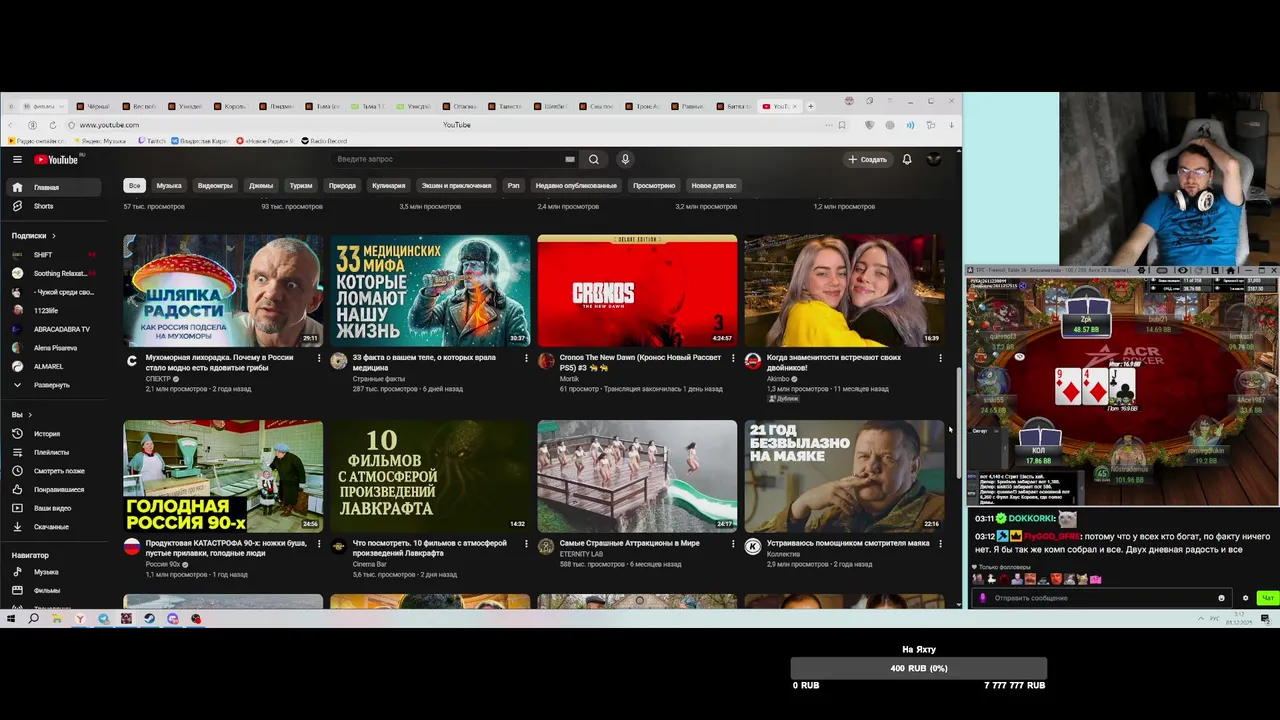Open Плейлисты in the sidebar
The width and height of the screenshot is (1280, 720).
coord(52,452)
